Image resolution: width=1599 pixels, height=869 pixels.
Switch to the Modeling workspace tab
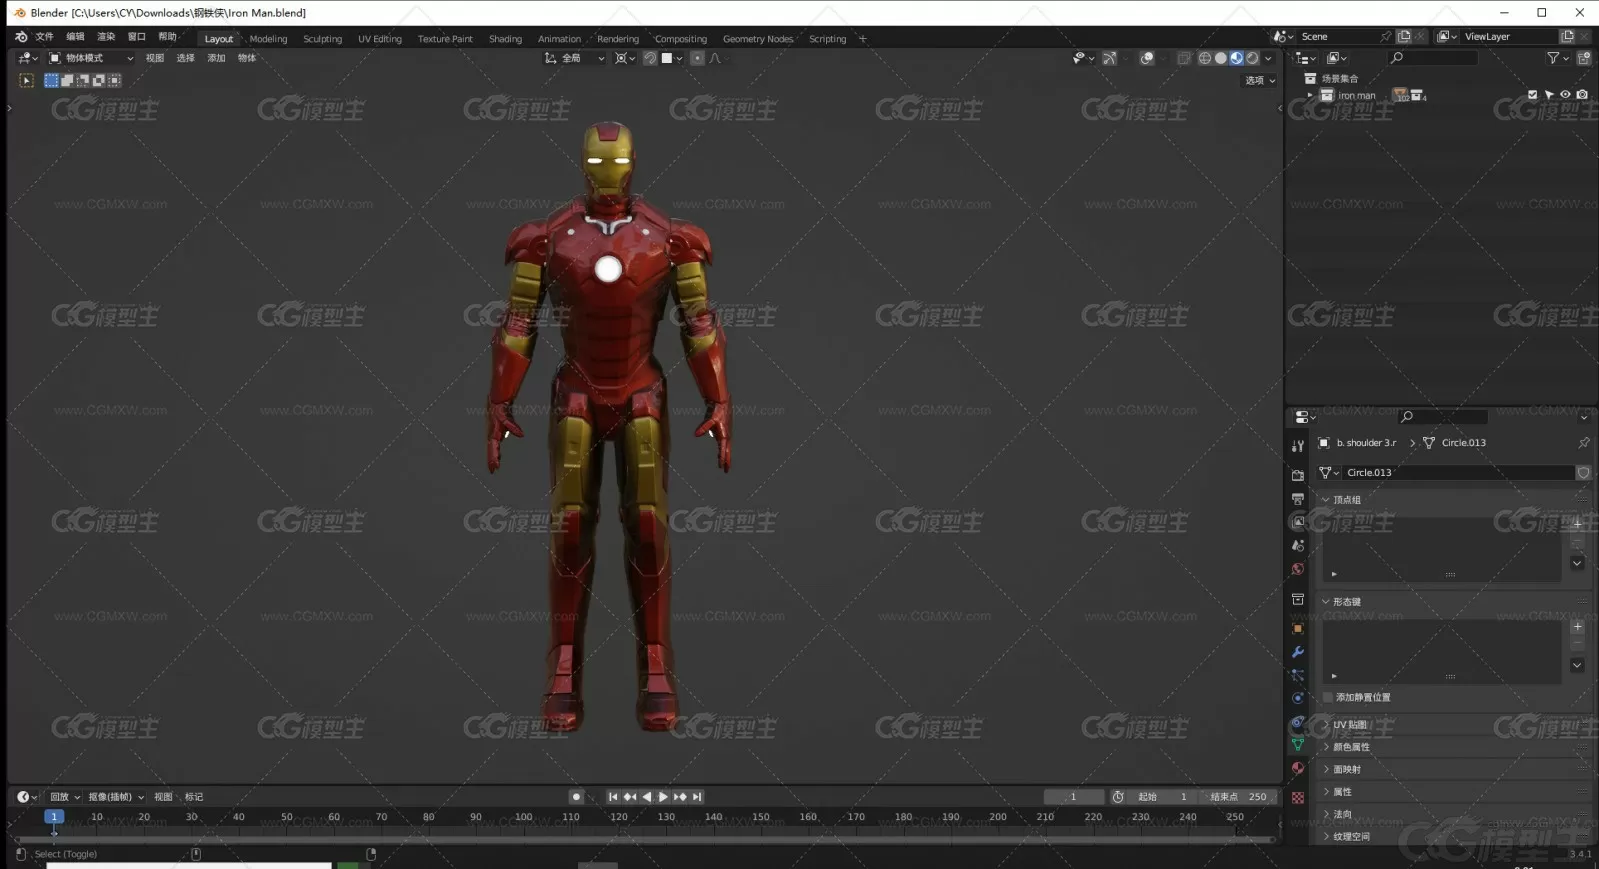268,39
